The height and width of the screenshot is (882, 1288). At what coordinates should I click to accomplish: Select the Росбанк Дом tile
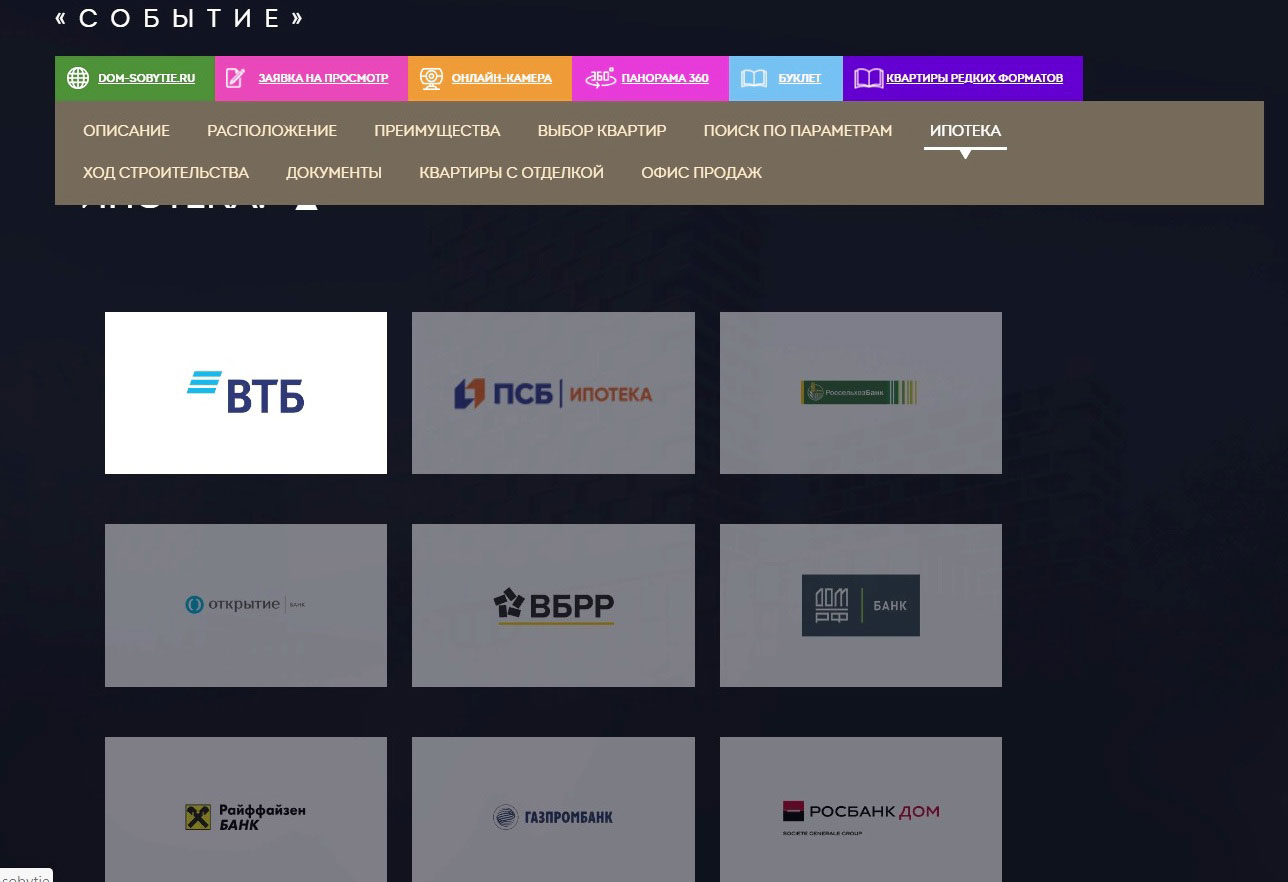point(861,810)
